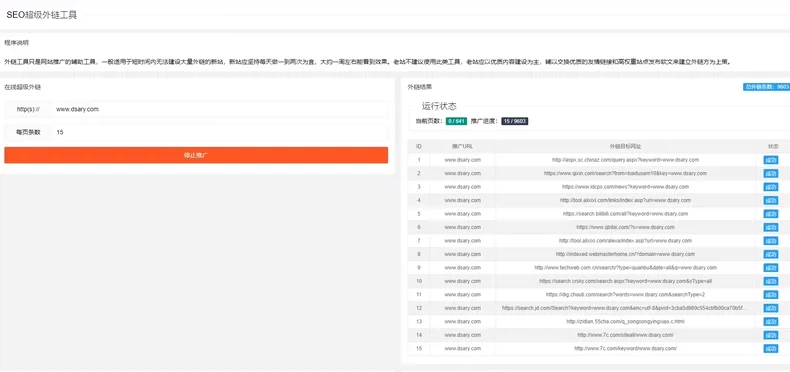The height and width of the screenshot is (372, 790).
Task: Click the status badge in row 3
Action: click(x=771, y=187)
